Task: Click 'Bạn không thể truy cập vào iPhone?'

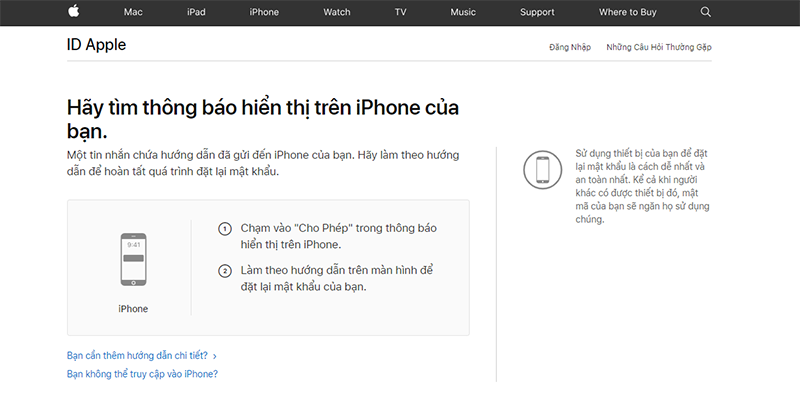Action: 142,374
